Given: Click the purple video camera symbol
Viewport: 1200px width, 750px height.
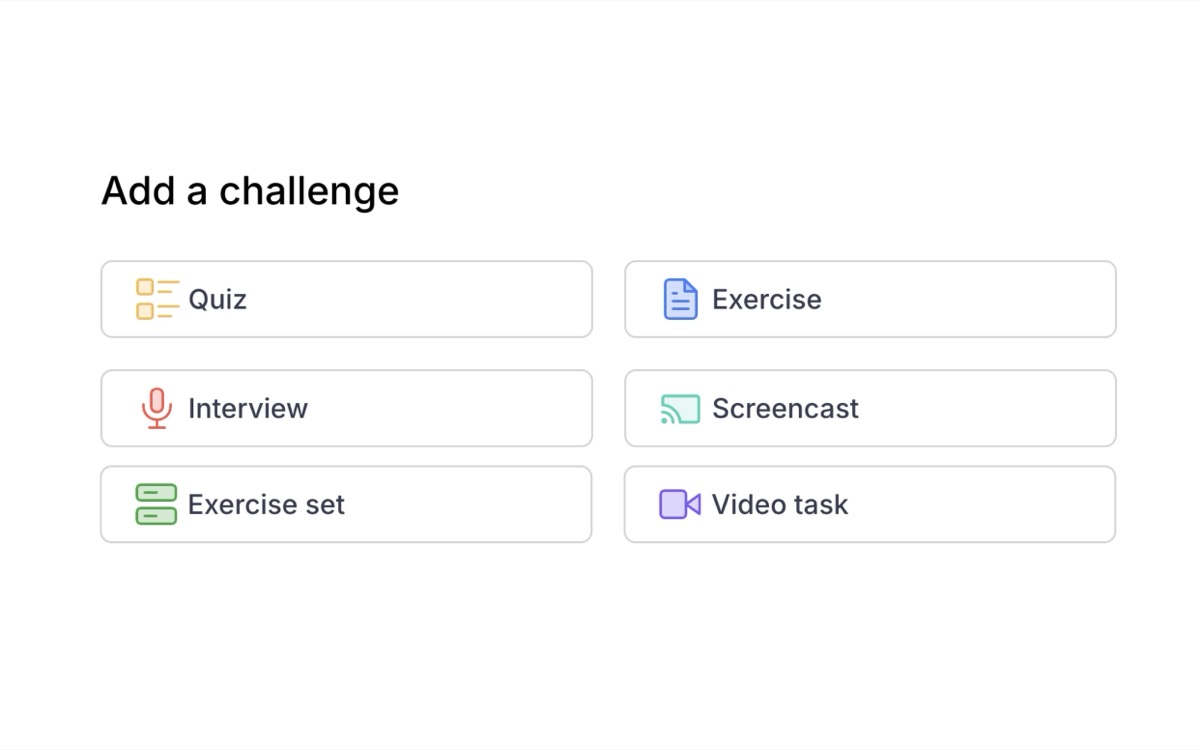Looking at the screenshot, I should [x=679, y=504].
